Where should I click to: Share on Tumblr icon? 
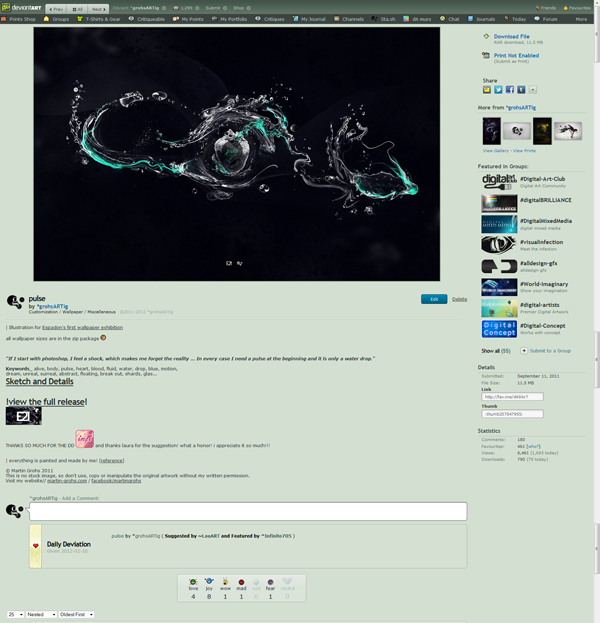[x=521, y=90]
